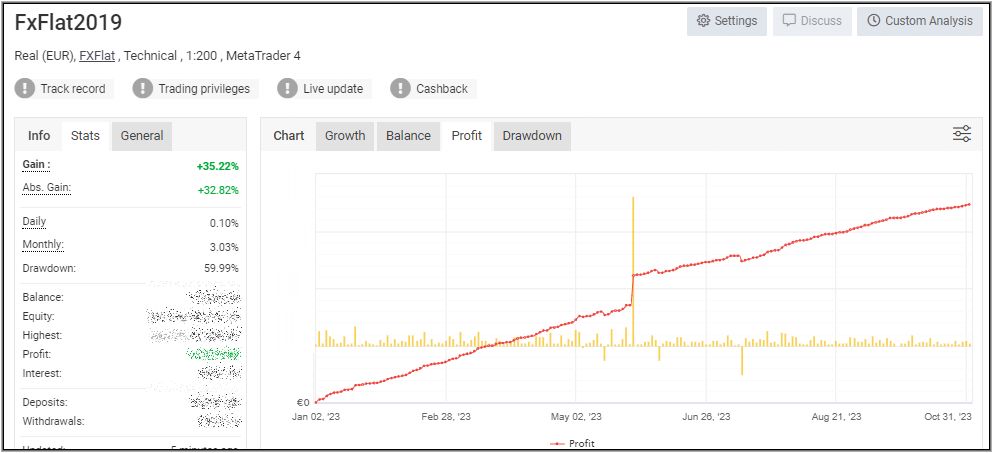Click the Abs. Gain label link
The width and height of the screenshot is (993, 453).
tap(46, 188)
